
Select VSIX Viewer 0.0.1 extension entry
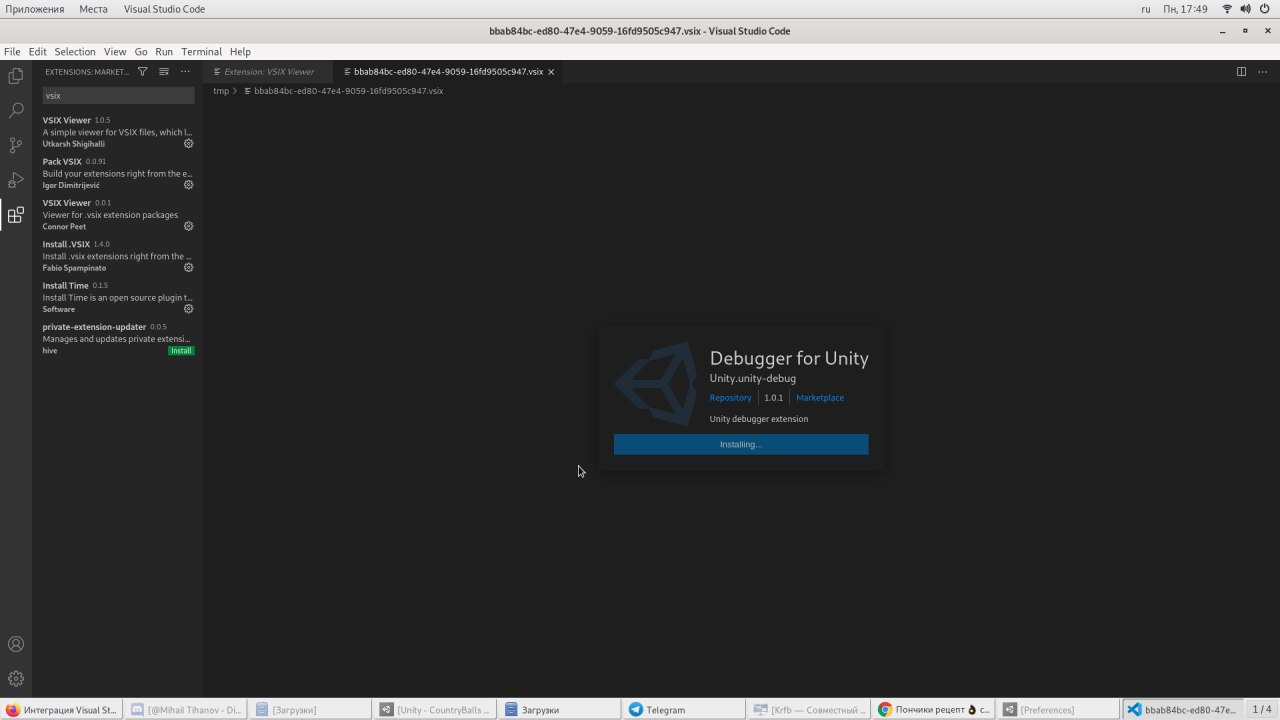click(118, 215)
